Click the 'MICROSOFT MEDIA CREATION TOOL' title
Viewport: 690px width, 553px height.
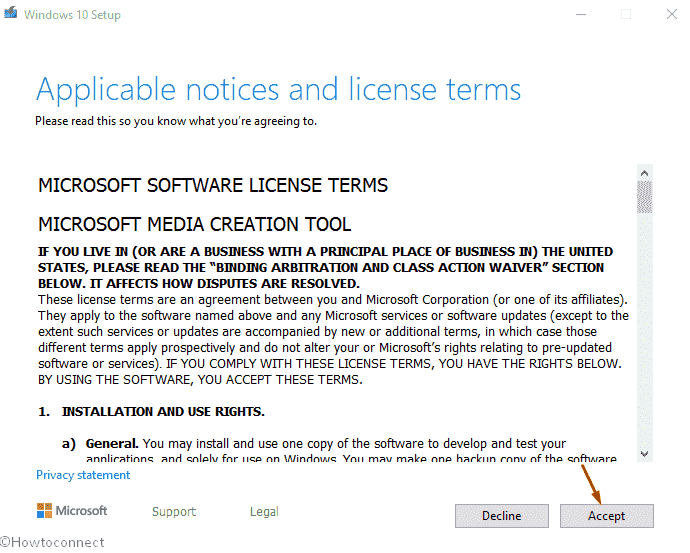(x=194, y=224)
